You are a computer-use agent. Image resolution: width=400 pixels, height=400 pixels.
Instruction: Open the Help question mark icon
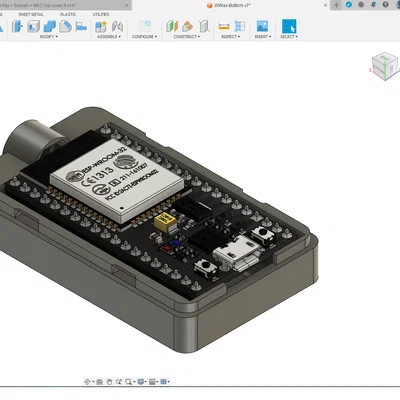pos(386,5)
